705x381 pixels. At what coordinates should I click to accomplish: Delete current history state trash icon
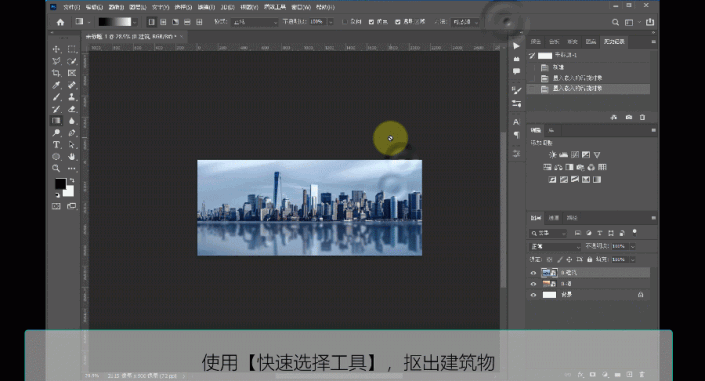tap(643, 117)
